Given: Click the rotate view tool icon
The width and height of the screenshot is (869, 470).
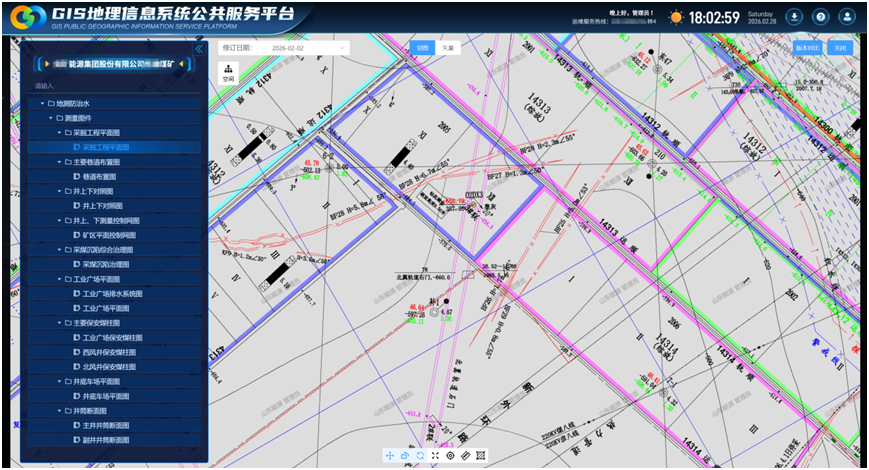Looking at the screenshot, I should pos(405,455).
